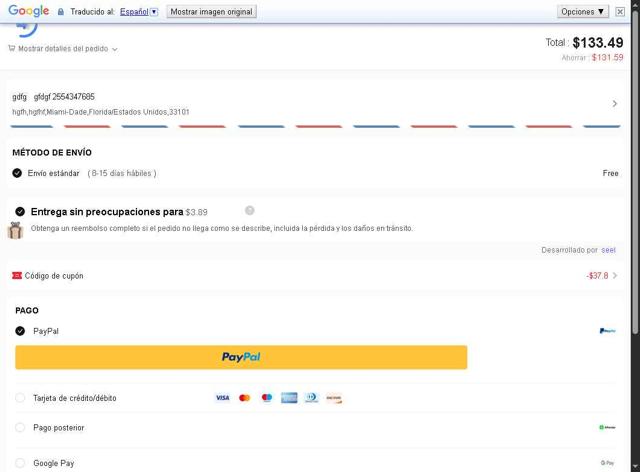640x472 pixels.
Task: Click the small PayPal logo at right
Action: click(607, 331)
